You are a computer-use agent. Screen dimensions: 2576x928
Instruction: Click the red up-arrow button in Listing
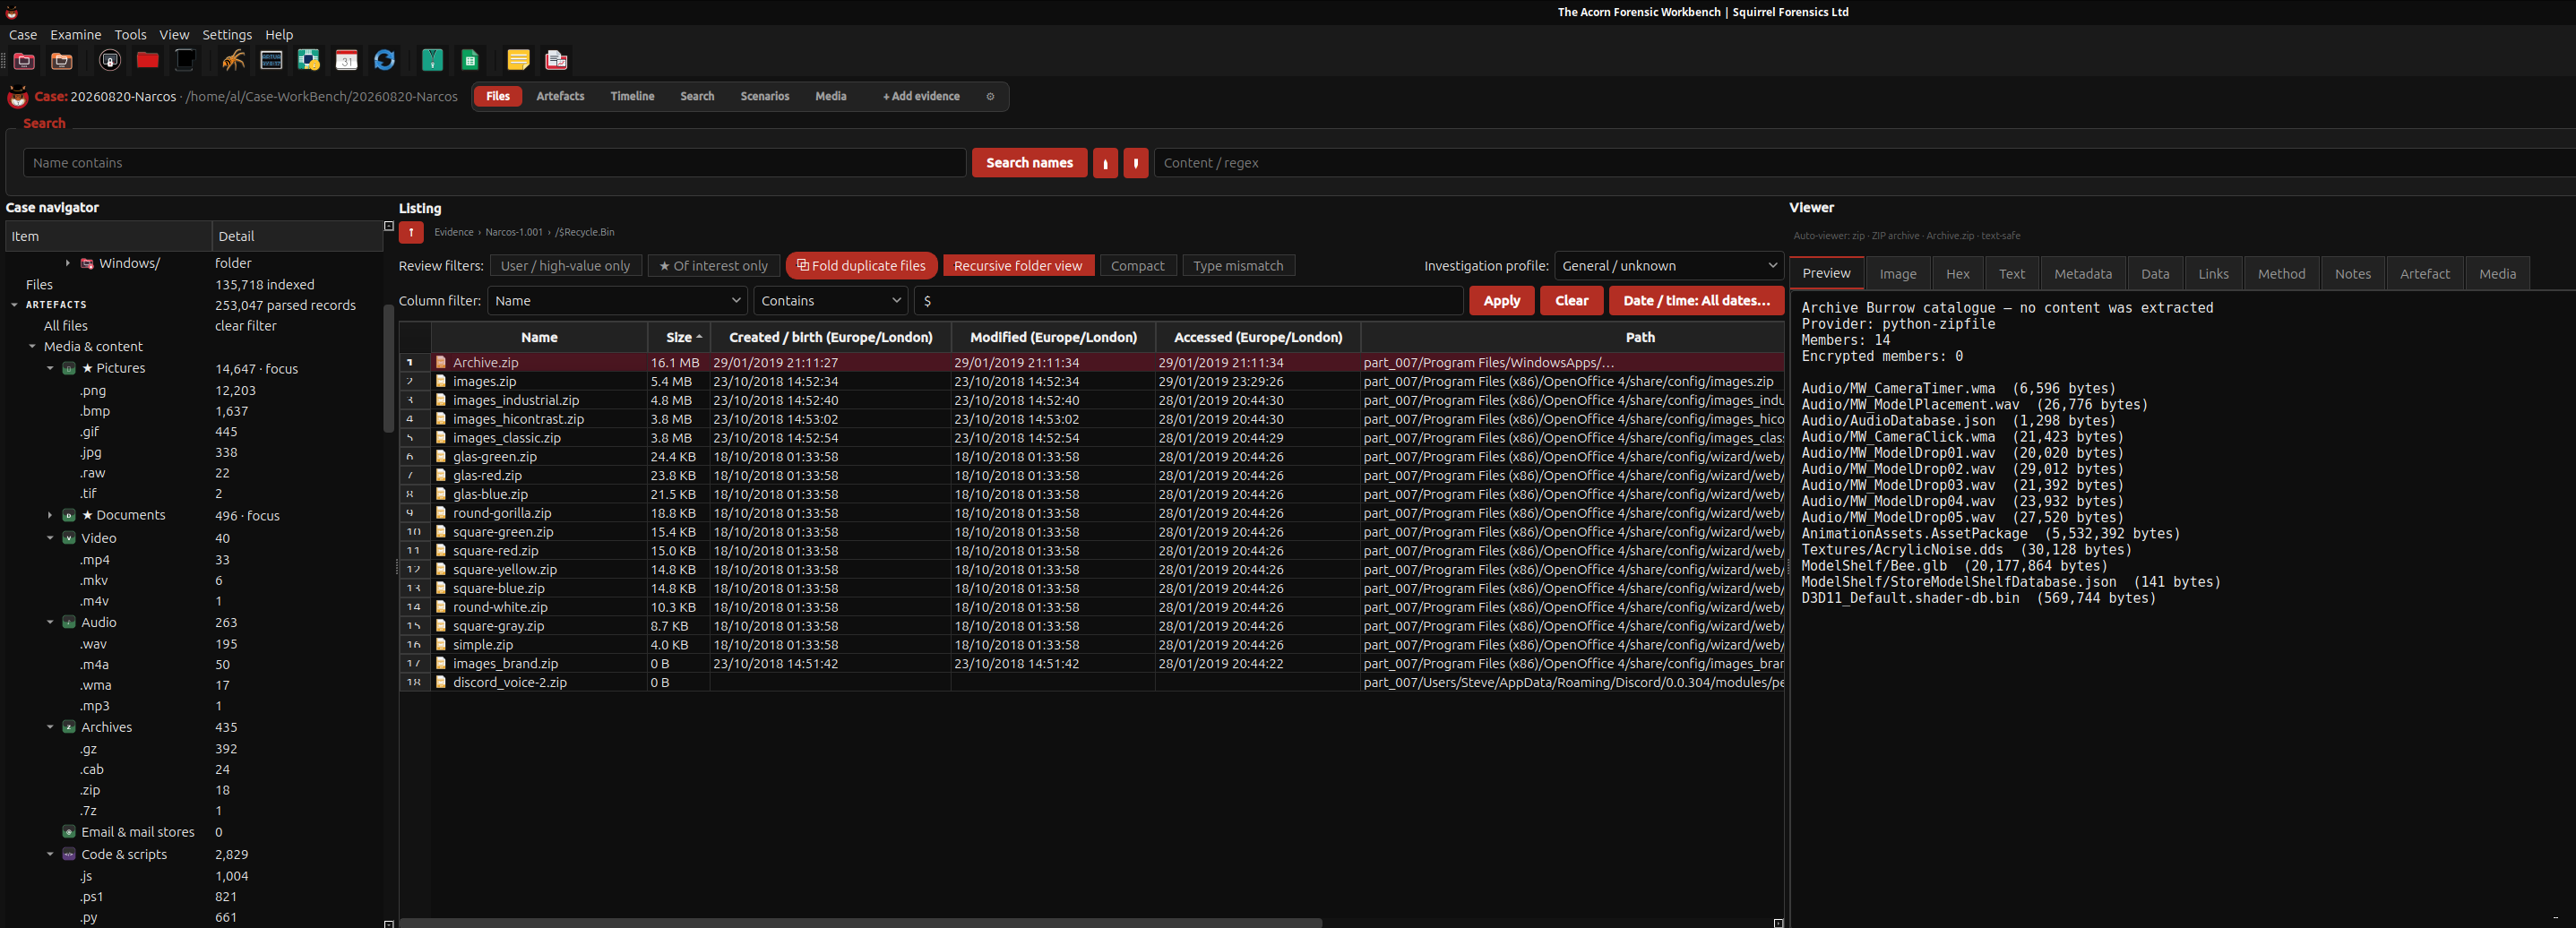pyautogui.click(x=411, y=232)
